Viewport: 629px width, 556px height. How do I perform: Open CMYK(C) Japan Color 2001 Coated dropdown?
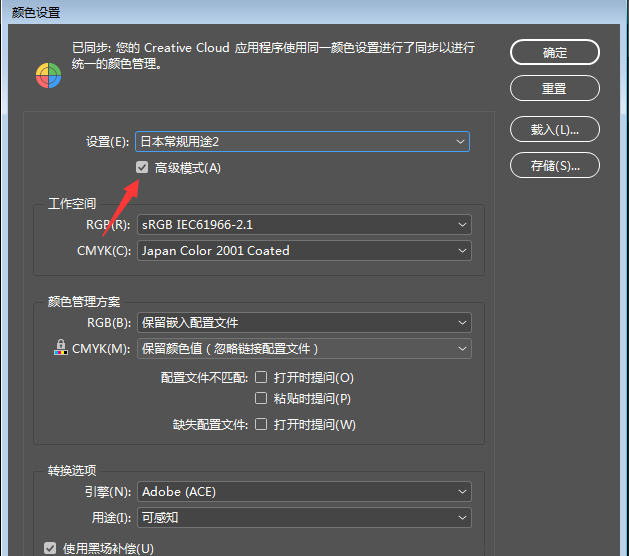click(x=304, y=251)
